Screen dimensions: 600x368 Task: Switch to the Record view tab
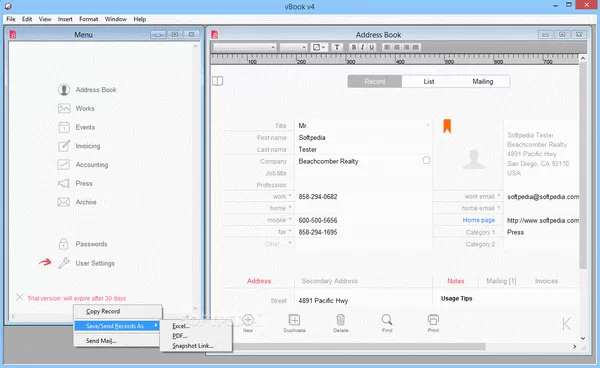coord(375,81)
